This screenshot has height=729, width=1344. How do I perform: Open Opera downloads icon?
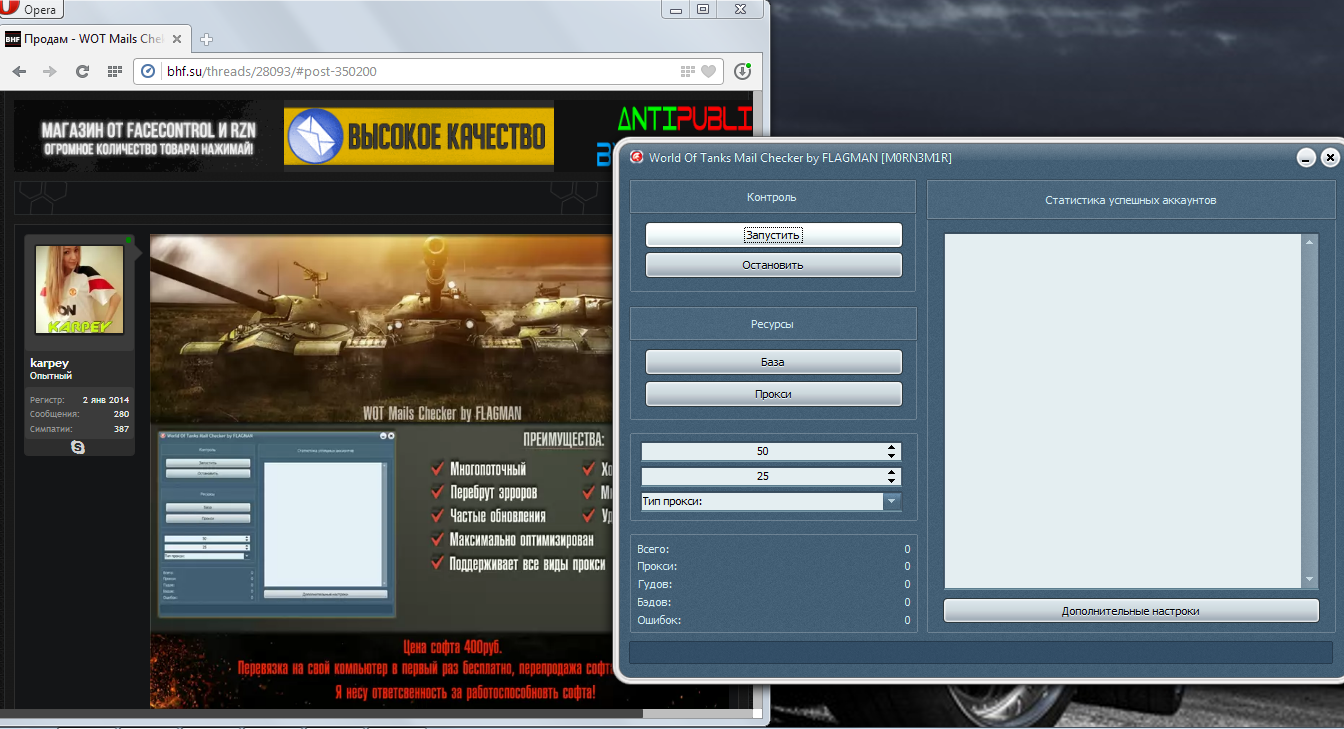pos(742,71)
